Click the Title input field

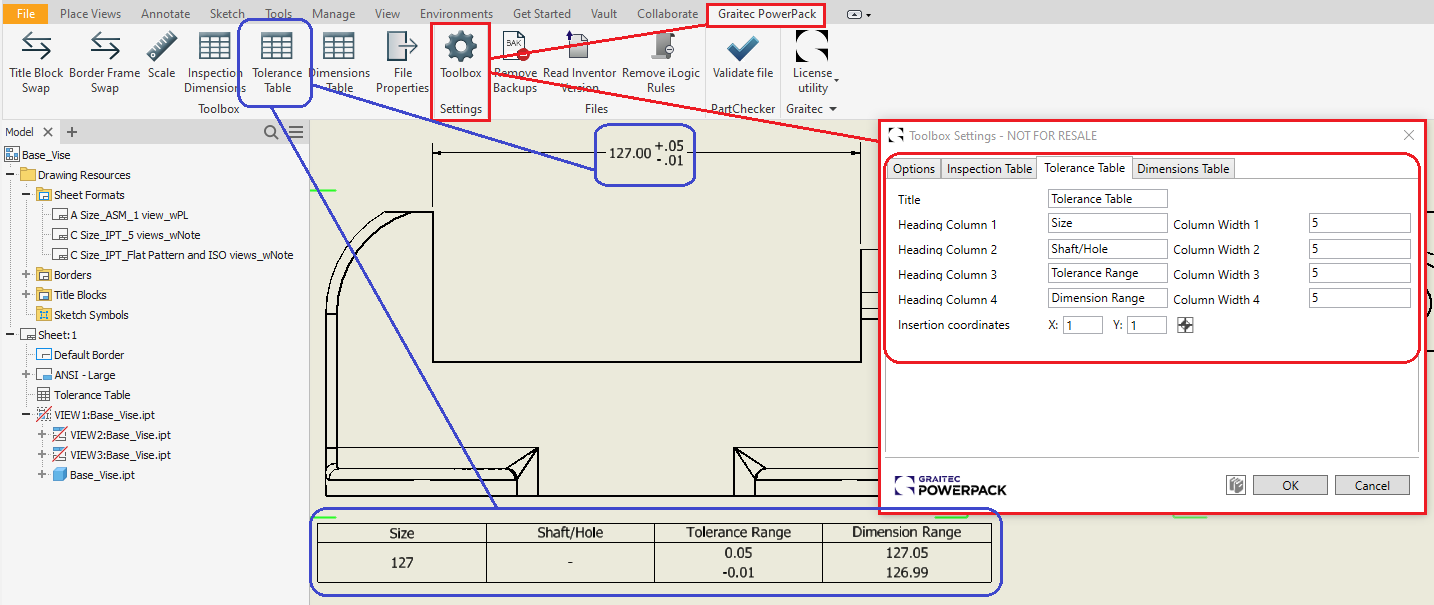coord(1107,199)
